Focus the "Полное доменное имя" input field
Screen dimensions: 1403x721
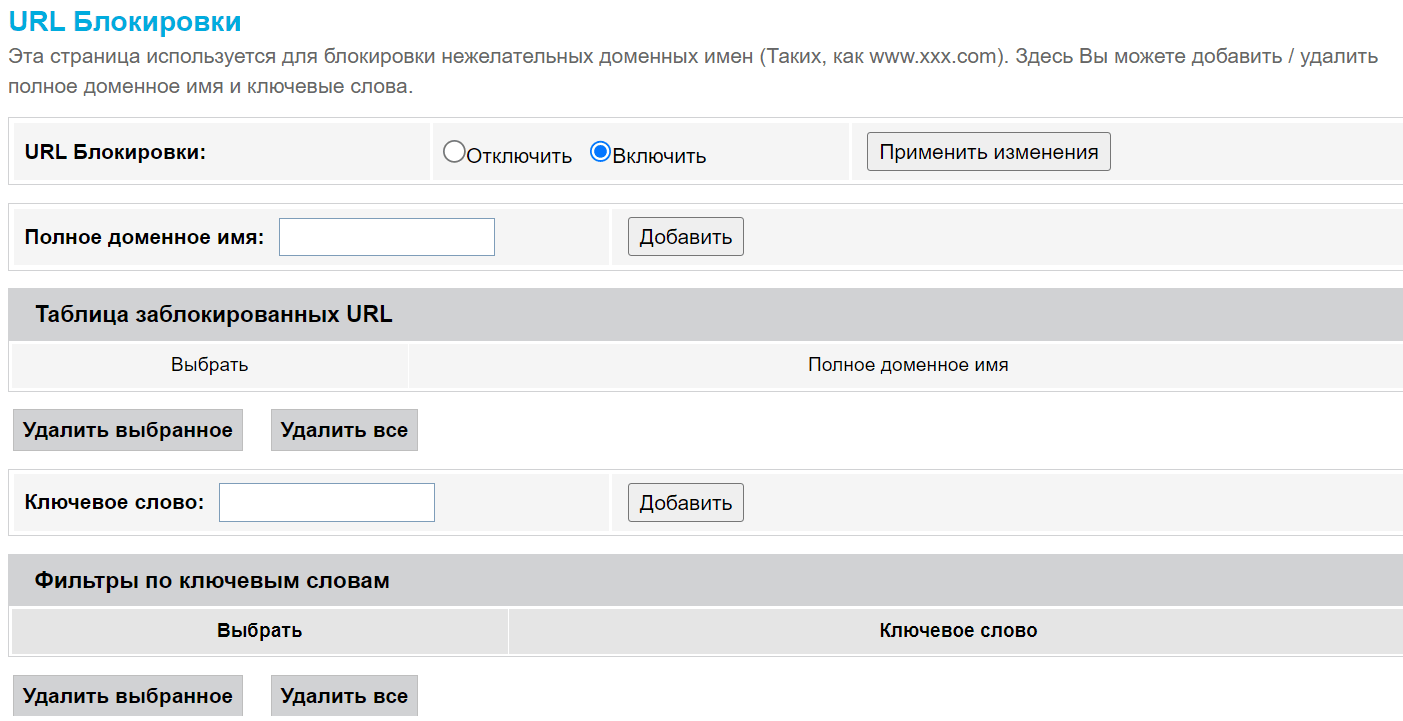point(386,237)
